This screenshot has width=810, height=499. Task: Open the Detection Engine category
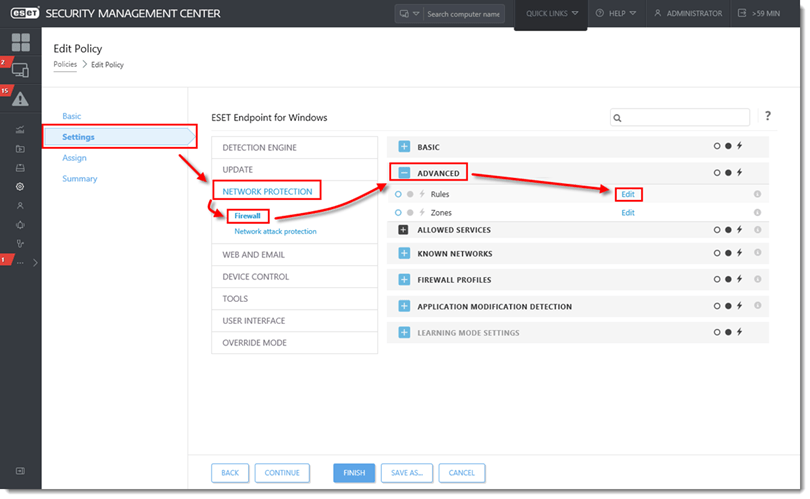(x=294, y=147)
